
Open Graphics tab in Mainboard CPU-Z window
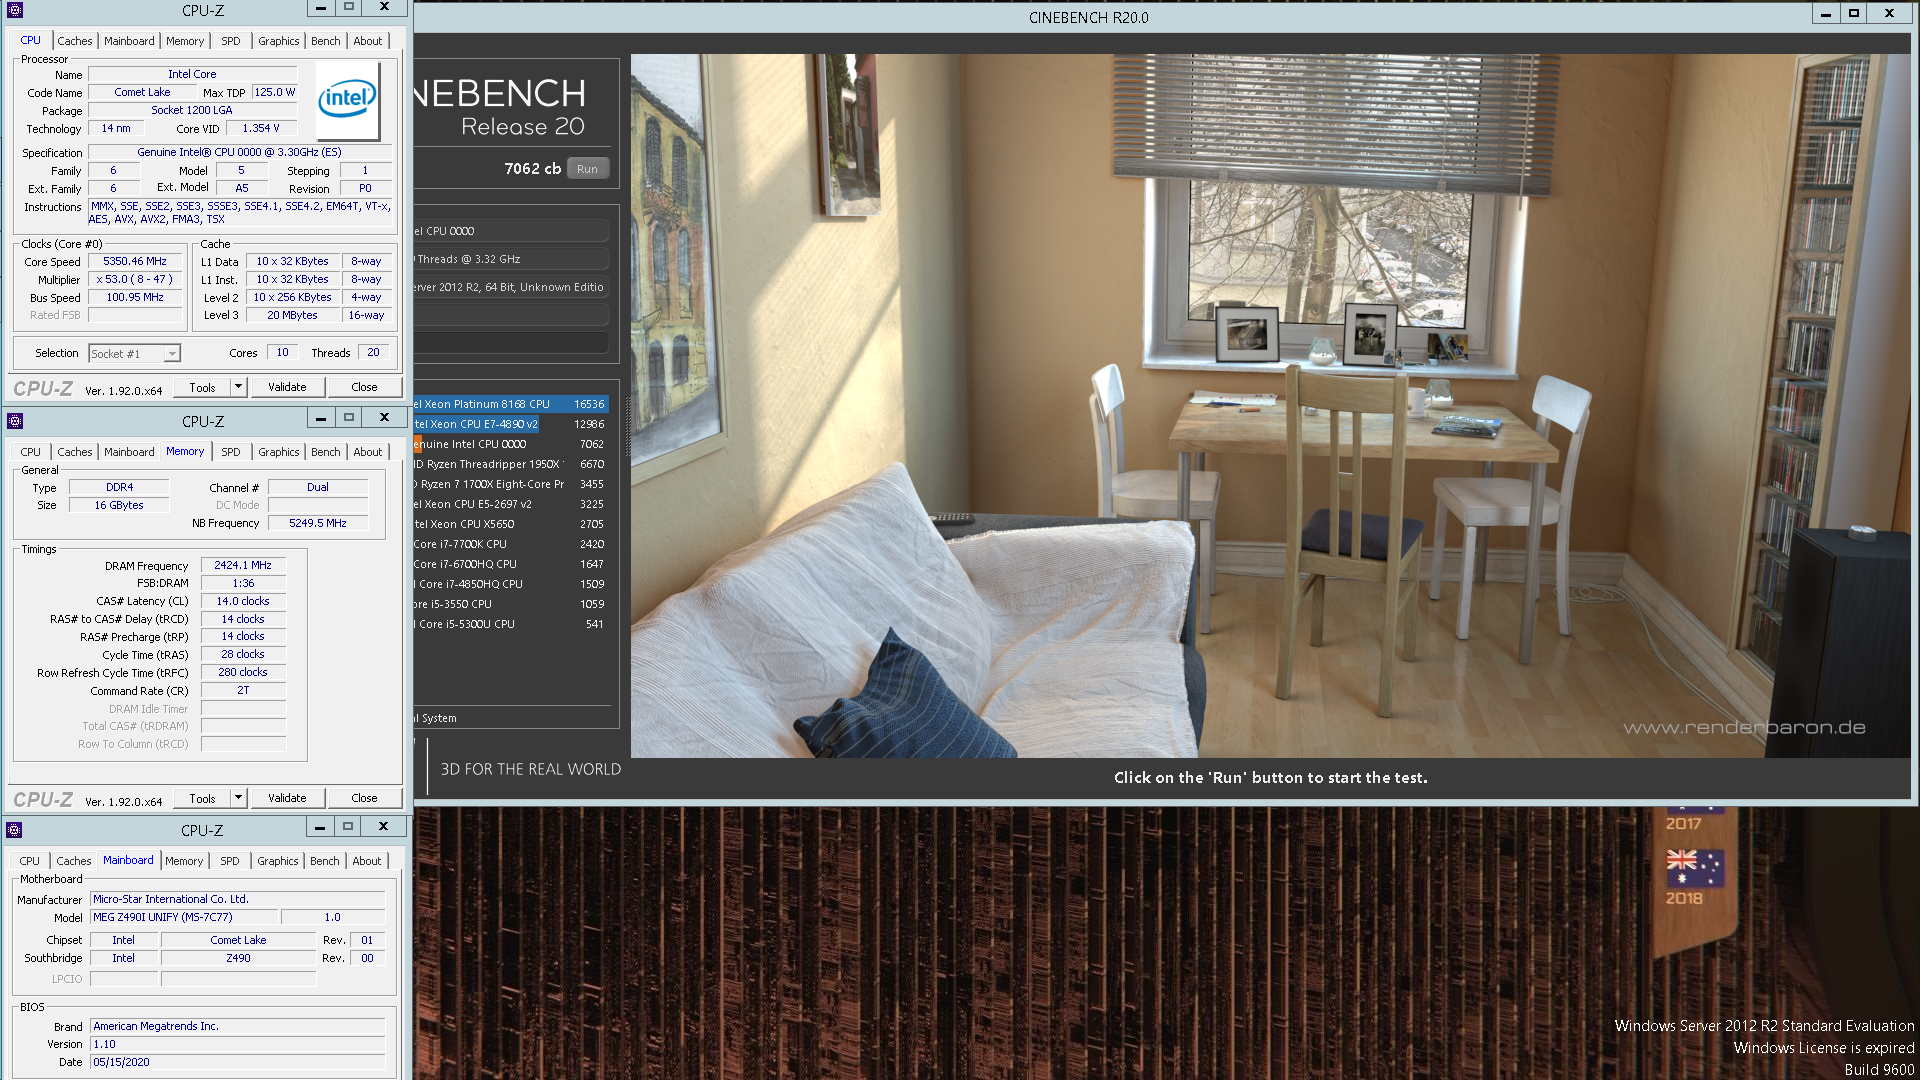click(x=277, y=861)
